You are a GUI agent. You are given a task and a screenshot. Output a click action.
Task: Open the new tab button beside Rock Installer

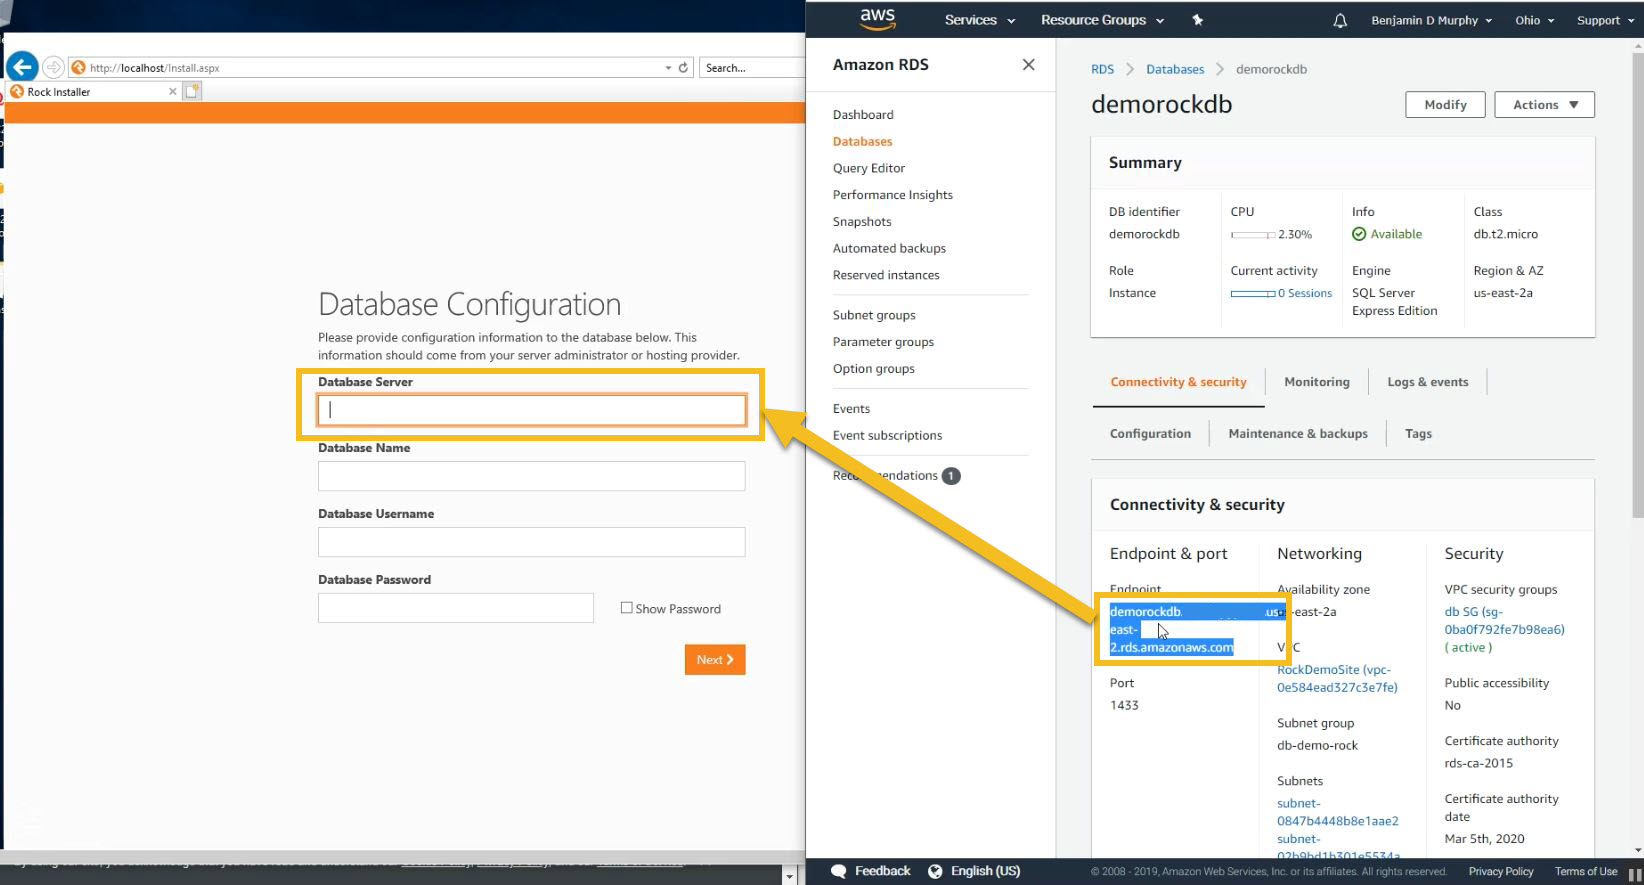tap(192, 91)
